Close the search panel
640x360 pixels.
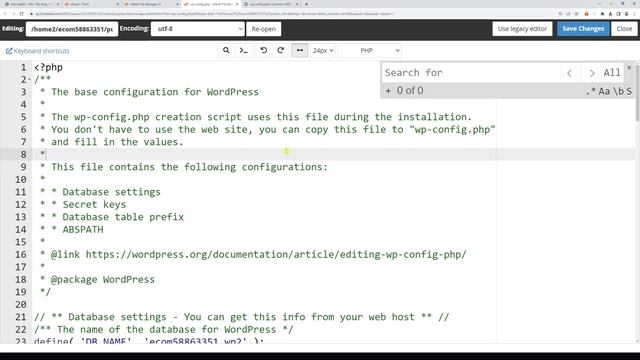coord(629,67)
